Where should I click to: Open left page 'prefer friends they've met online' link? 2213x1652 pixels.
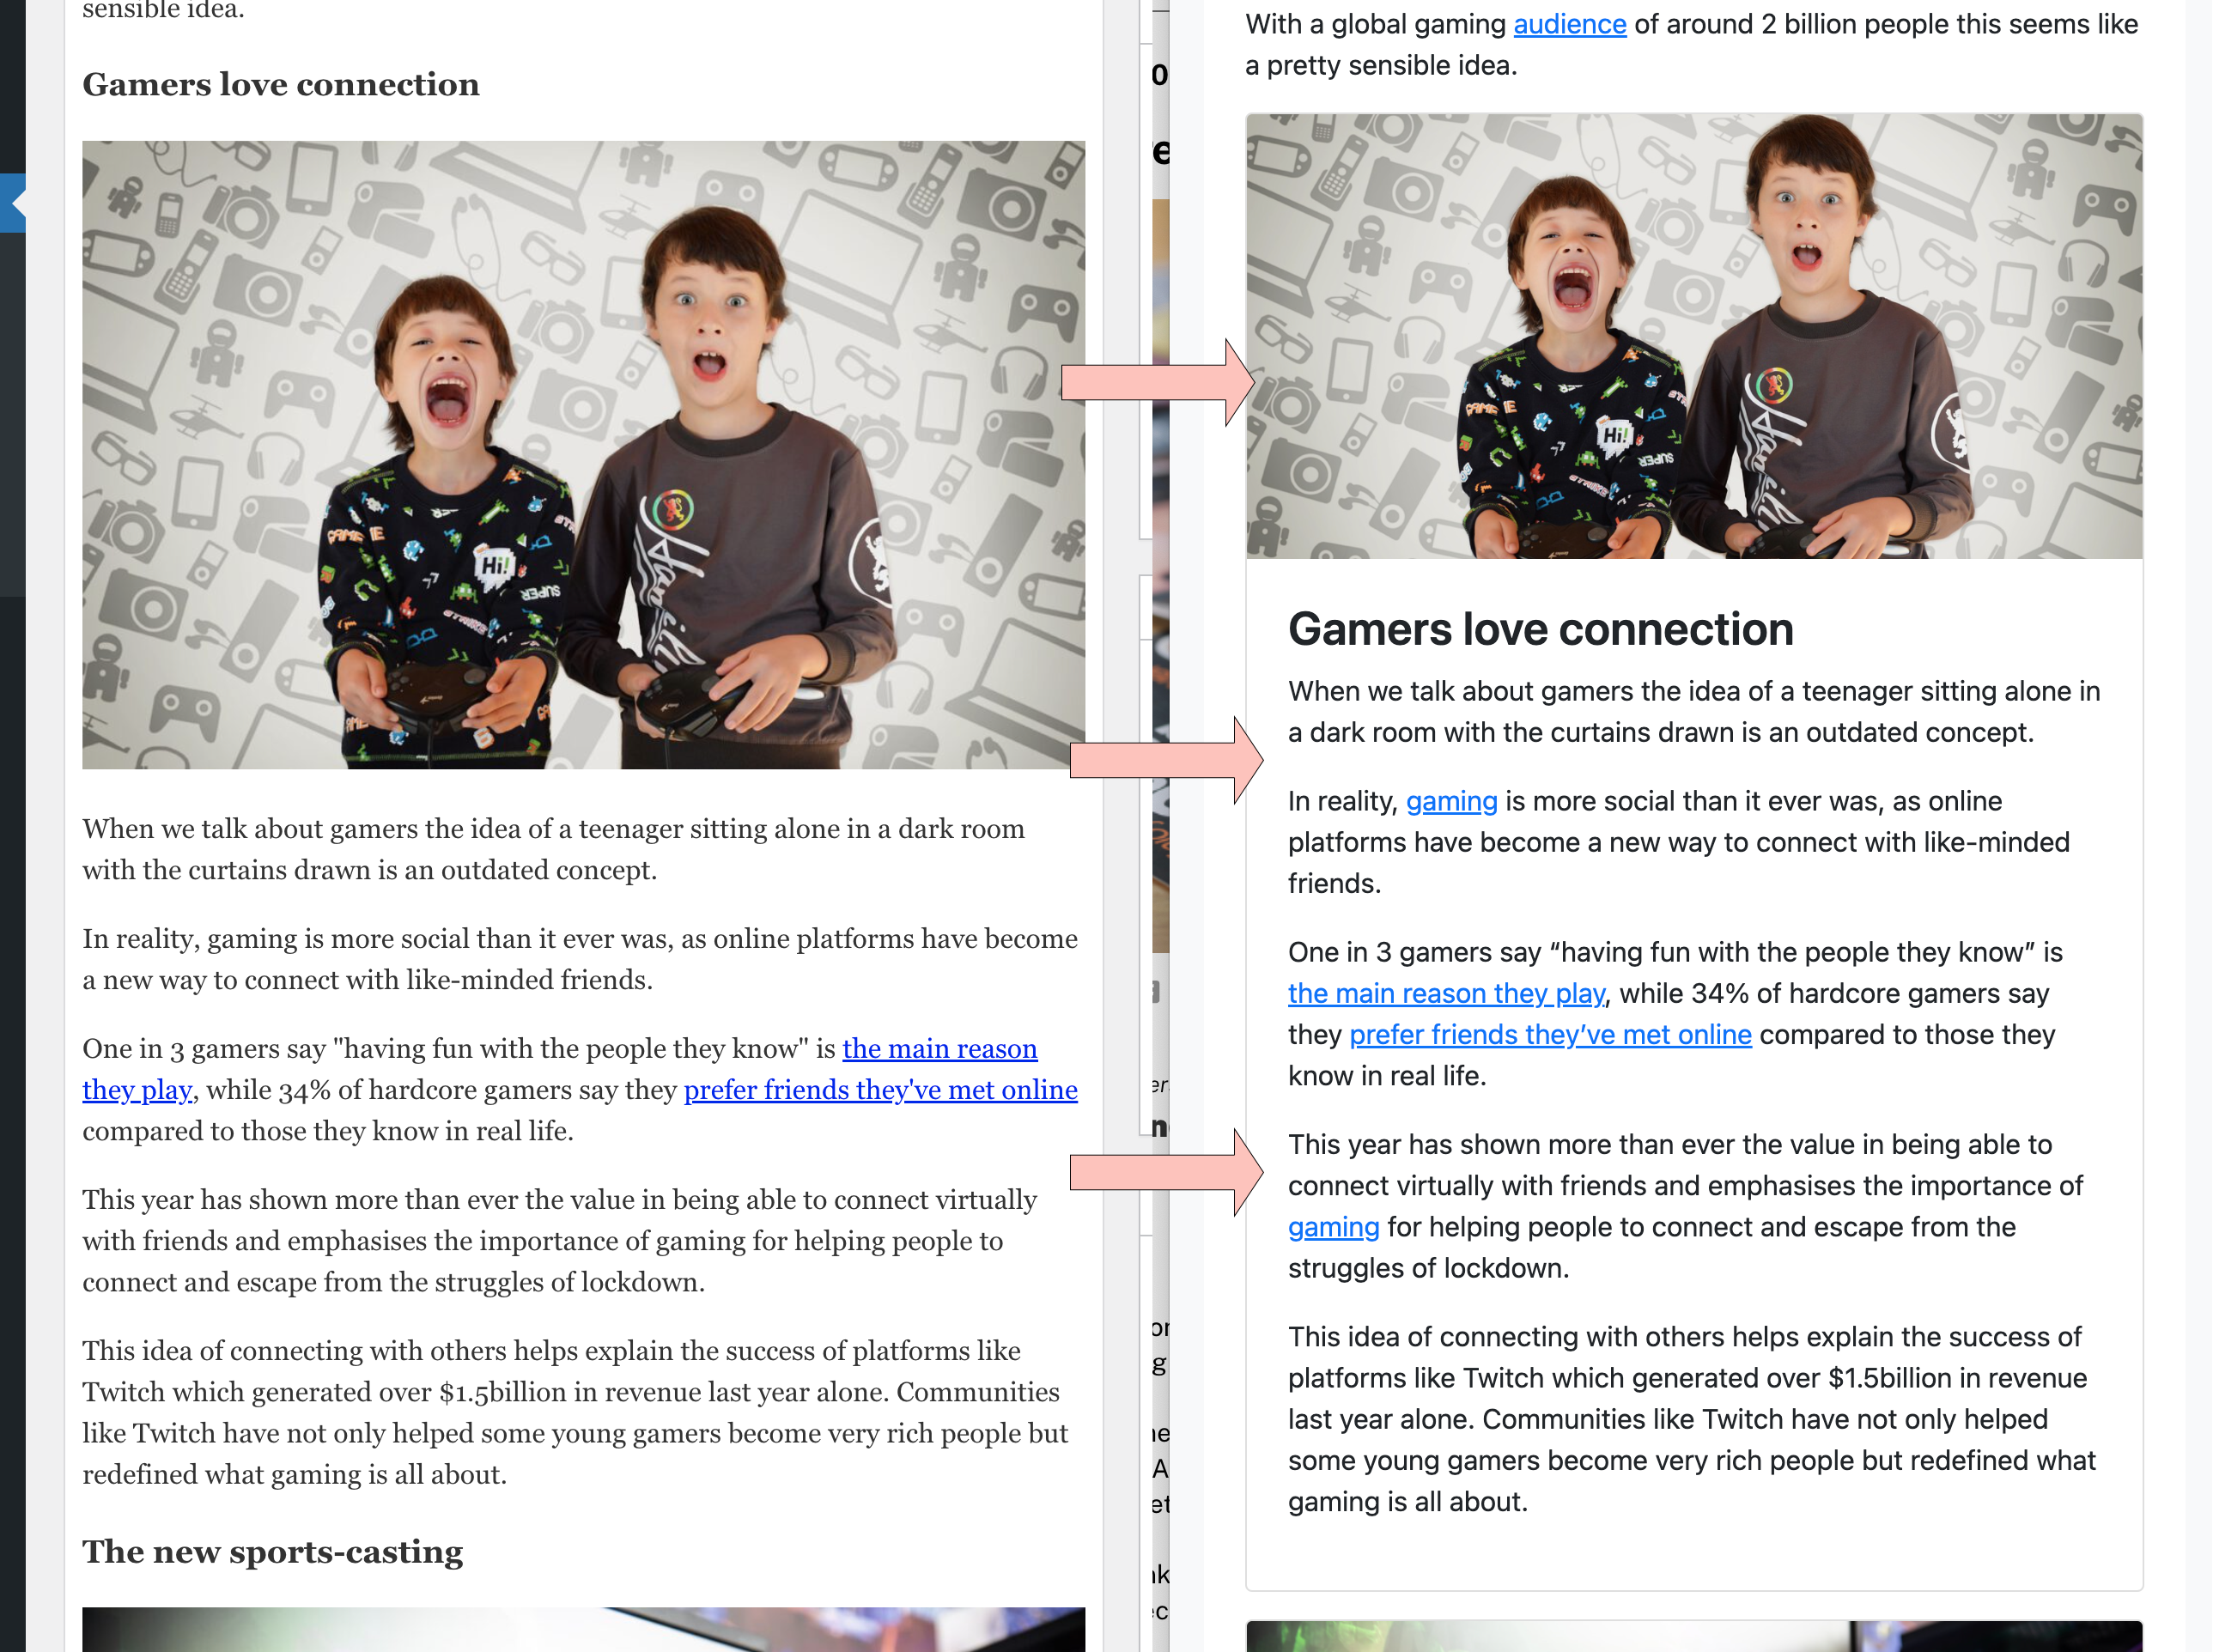(x=880, y=1089)
